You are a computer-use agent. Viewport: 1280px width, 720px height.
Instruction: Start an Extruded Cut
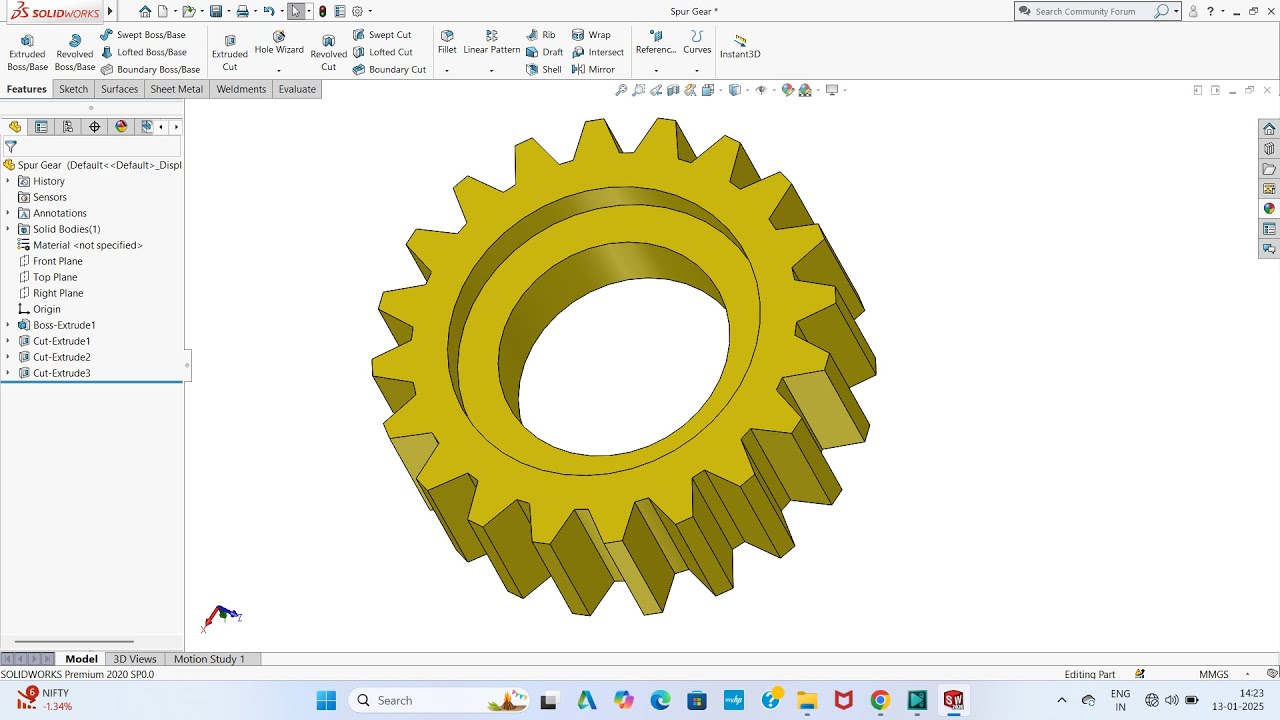pos(230,52)
